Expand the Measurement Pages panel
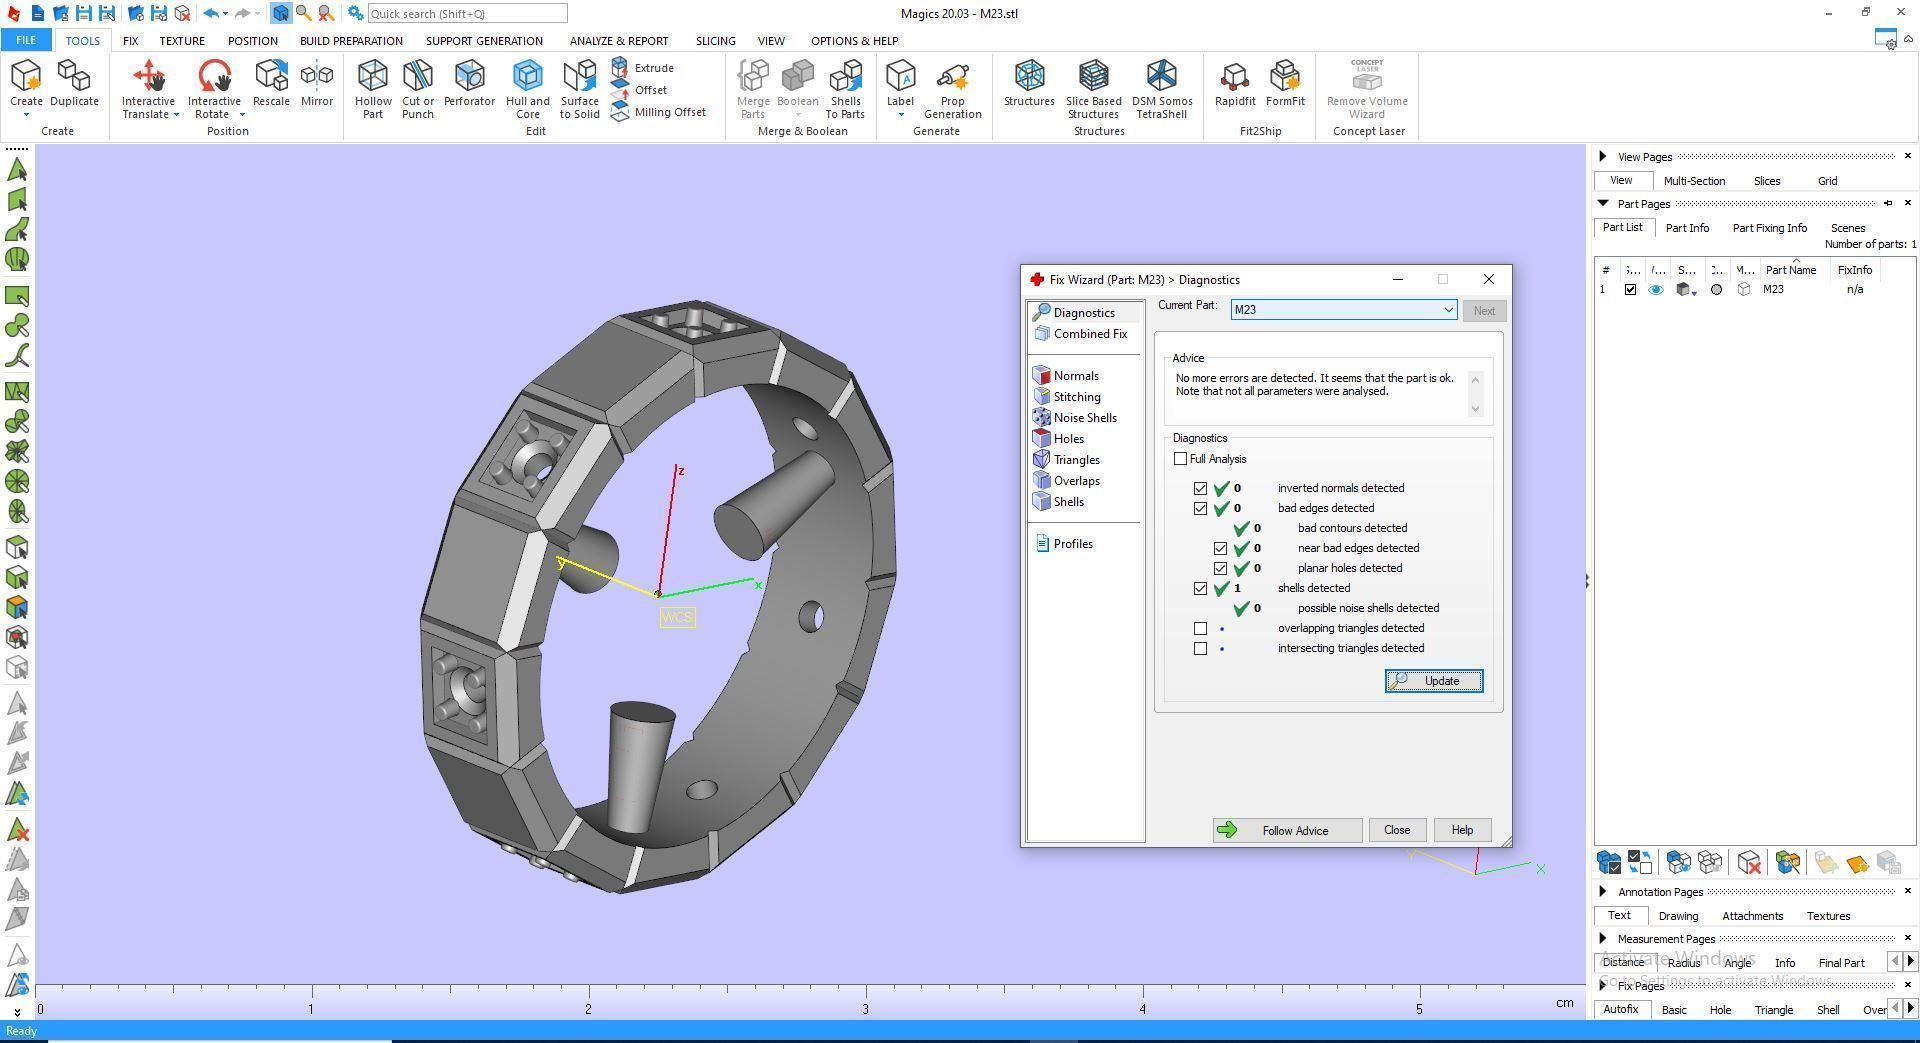1920x1043 pixels. (x=1603, y=938)
